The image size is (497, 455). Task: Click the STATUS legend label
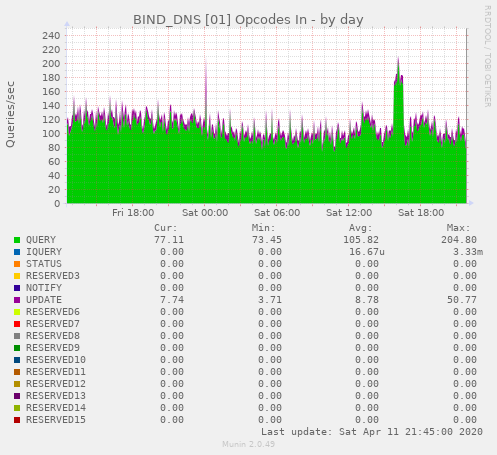point(44,264)
